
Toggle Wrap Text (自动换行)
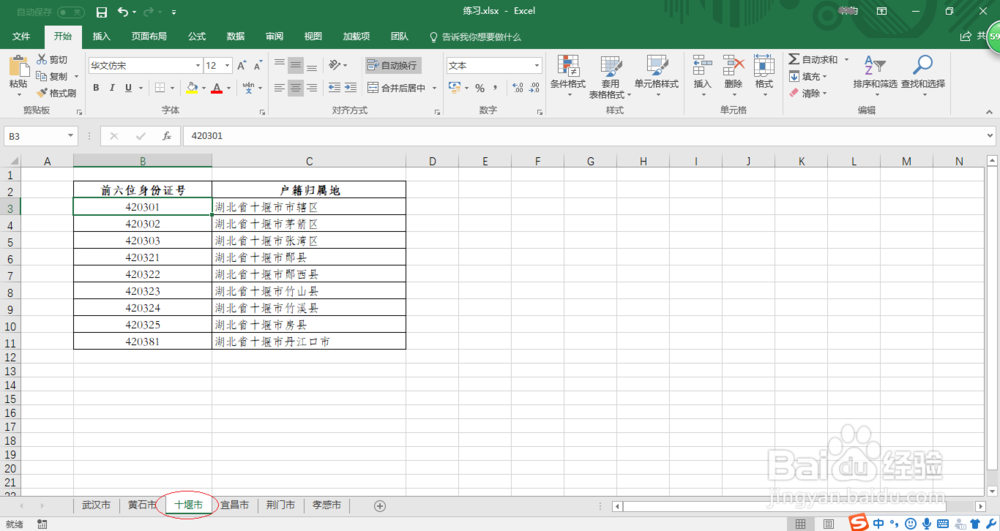[x=392, y=65]
